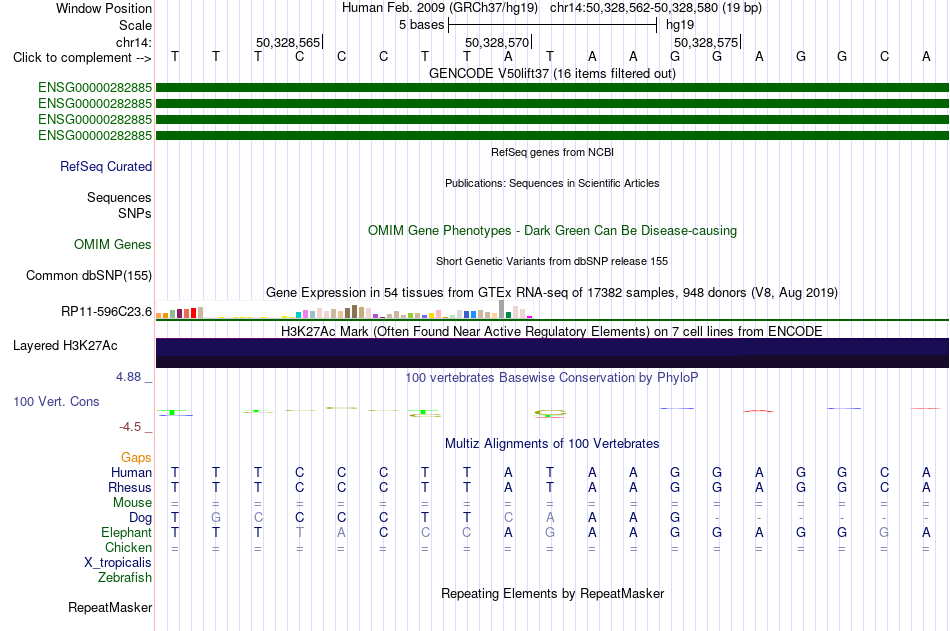950x631 pixels.
Task: Click the 'OMIM Genes' track label
Action: (x=112, y=244)
